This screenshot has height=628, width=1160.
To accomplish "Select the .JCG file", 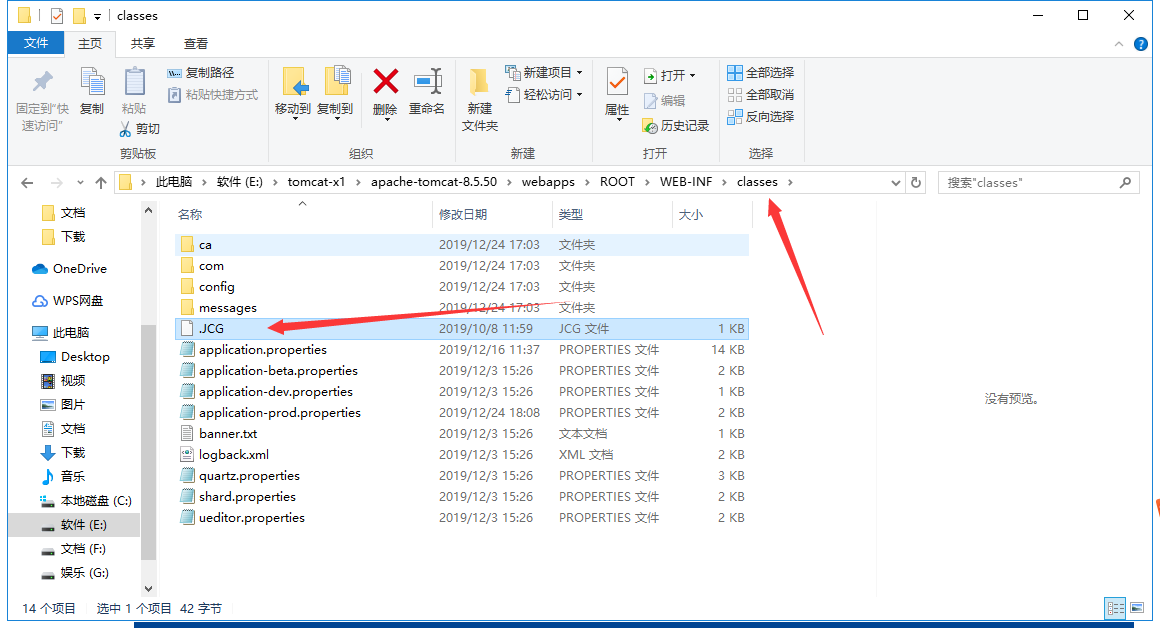I will pyautogui.click(x=462, y=328).
